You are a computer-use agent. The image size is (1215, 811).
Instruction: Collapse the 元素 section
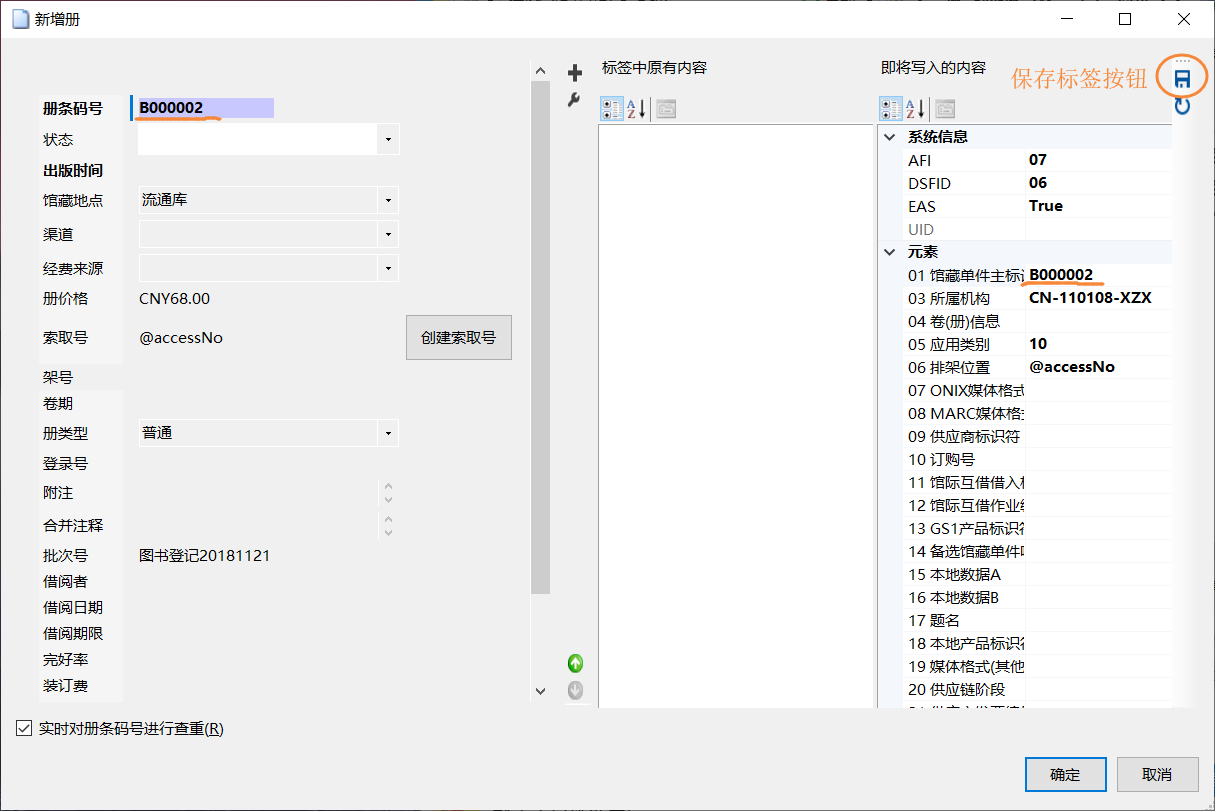[x=890, y=252]
